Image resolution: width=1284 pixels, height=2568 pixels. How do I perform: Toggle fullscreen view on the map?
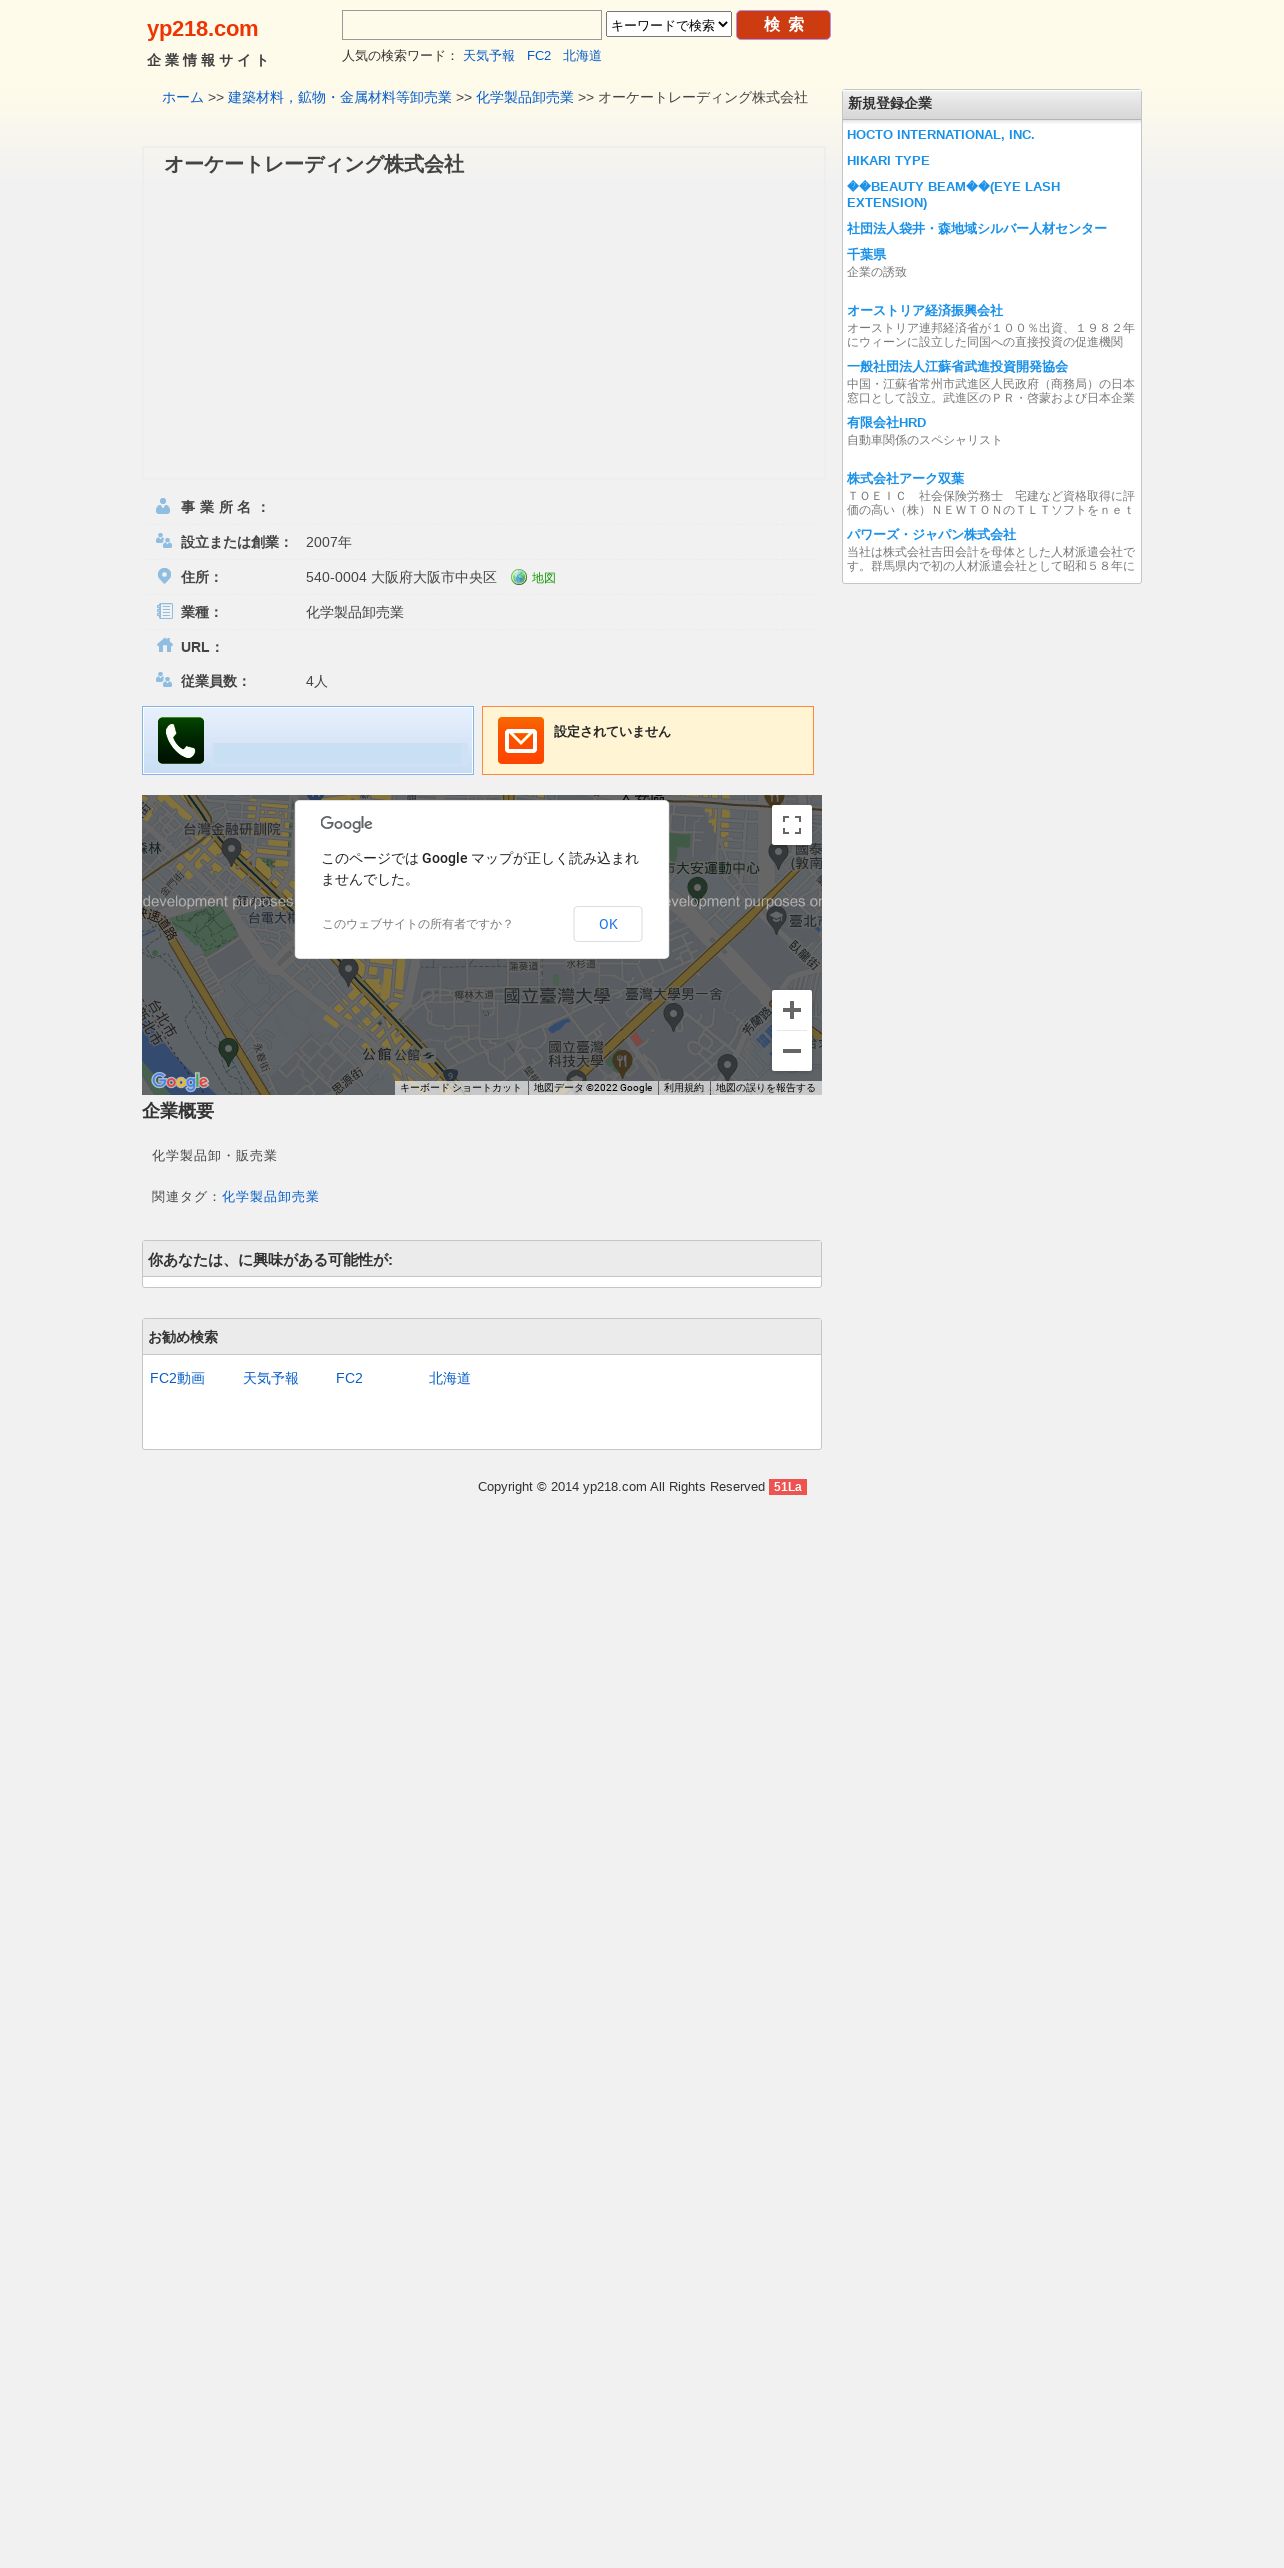pyautogui.click(x=792, y=825)
